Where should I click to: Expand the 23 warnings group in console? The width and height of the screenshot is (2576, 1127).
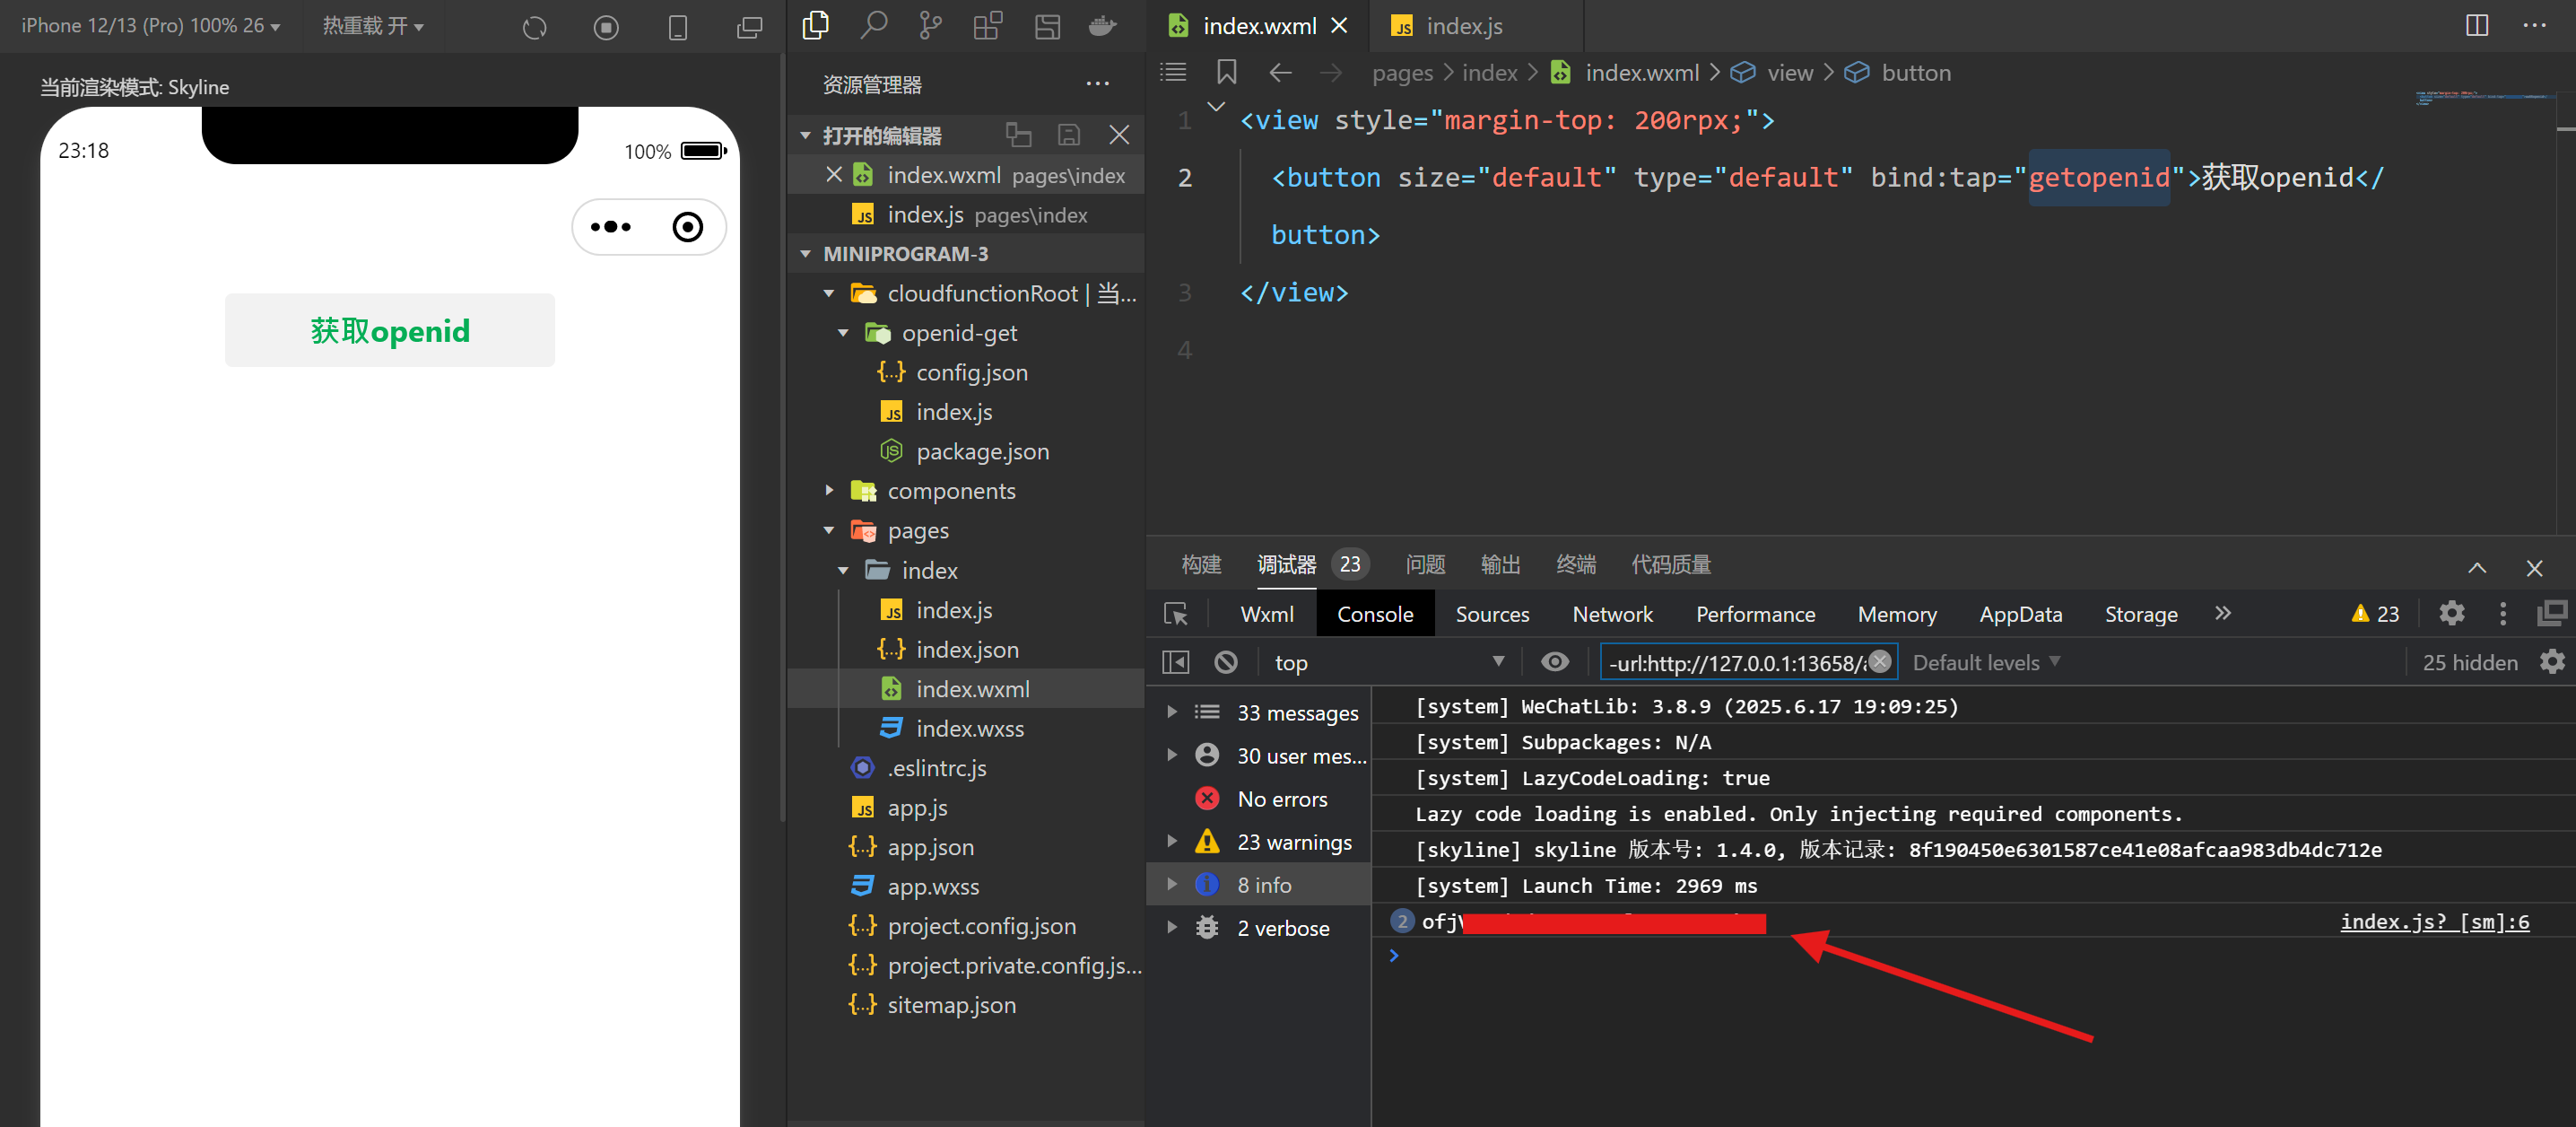pos(1172,841)
